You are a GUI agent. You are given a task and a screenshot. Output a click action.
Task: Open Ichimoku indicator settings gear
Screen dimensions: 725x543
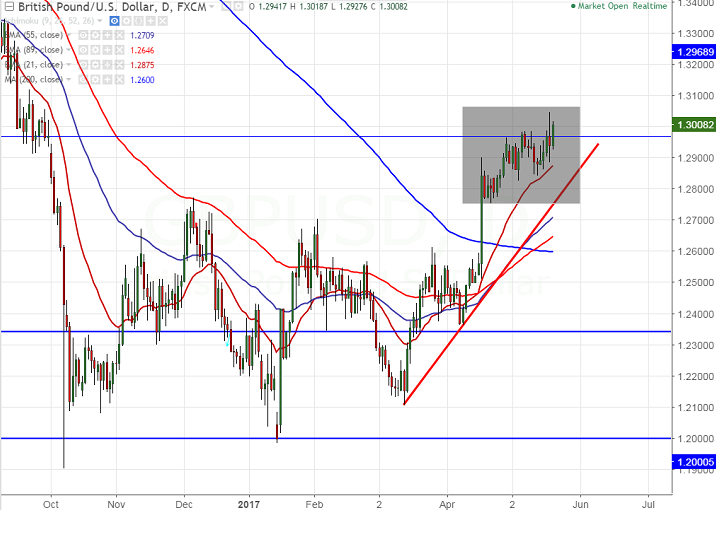[126, 21]
